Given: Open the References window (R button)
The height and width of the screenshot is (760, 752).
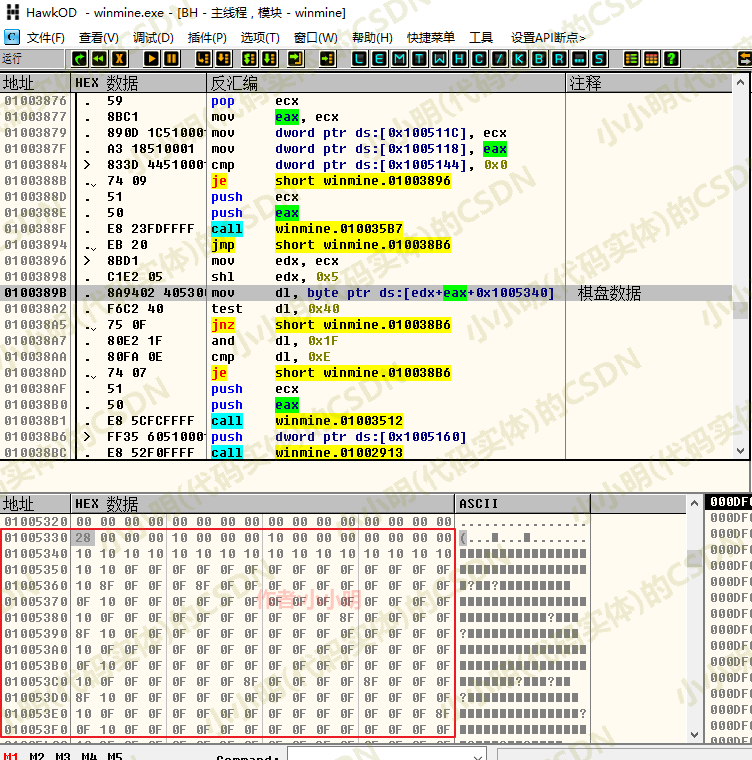Looking at the screenshot, I should [559, 59].
